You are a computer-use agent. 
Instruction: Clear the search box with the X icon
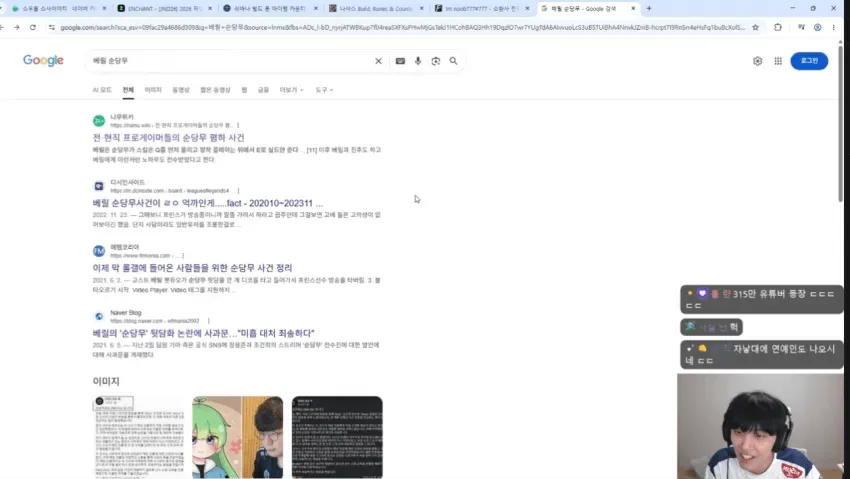pyautogui.click(x=378, y=61)
